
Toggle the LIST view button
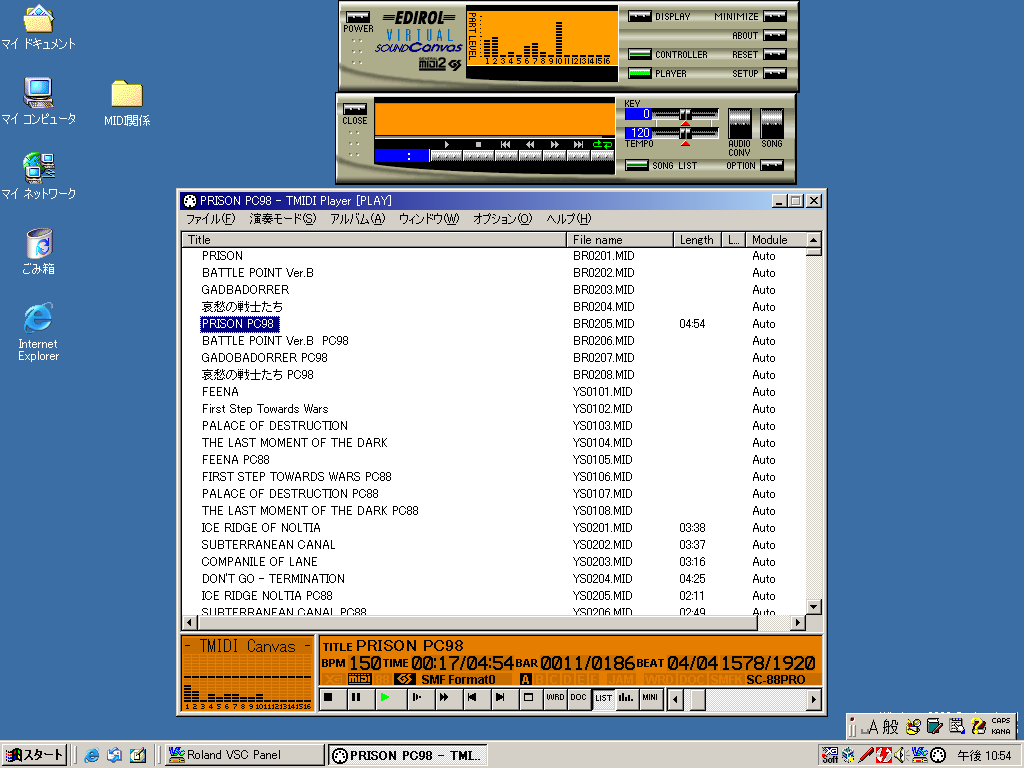(603, 697)
